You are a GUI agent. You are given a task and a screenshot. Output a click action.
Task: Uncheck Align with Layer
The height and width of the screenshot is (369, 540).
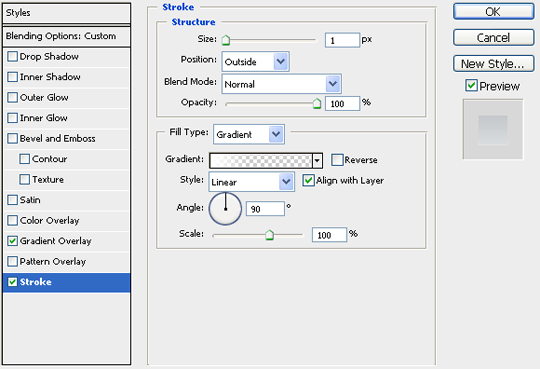click(308, 181)
